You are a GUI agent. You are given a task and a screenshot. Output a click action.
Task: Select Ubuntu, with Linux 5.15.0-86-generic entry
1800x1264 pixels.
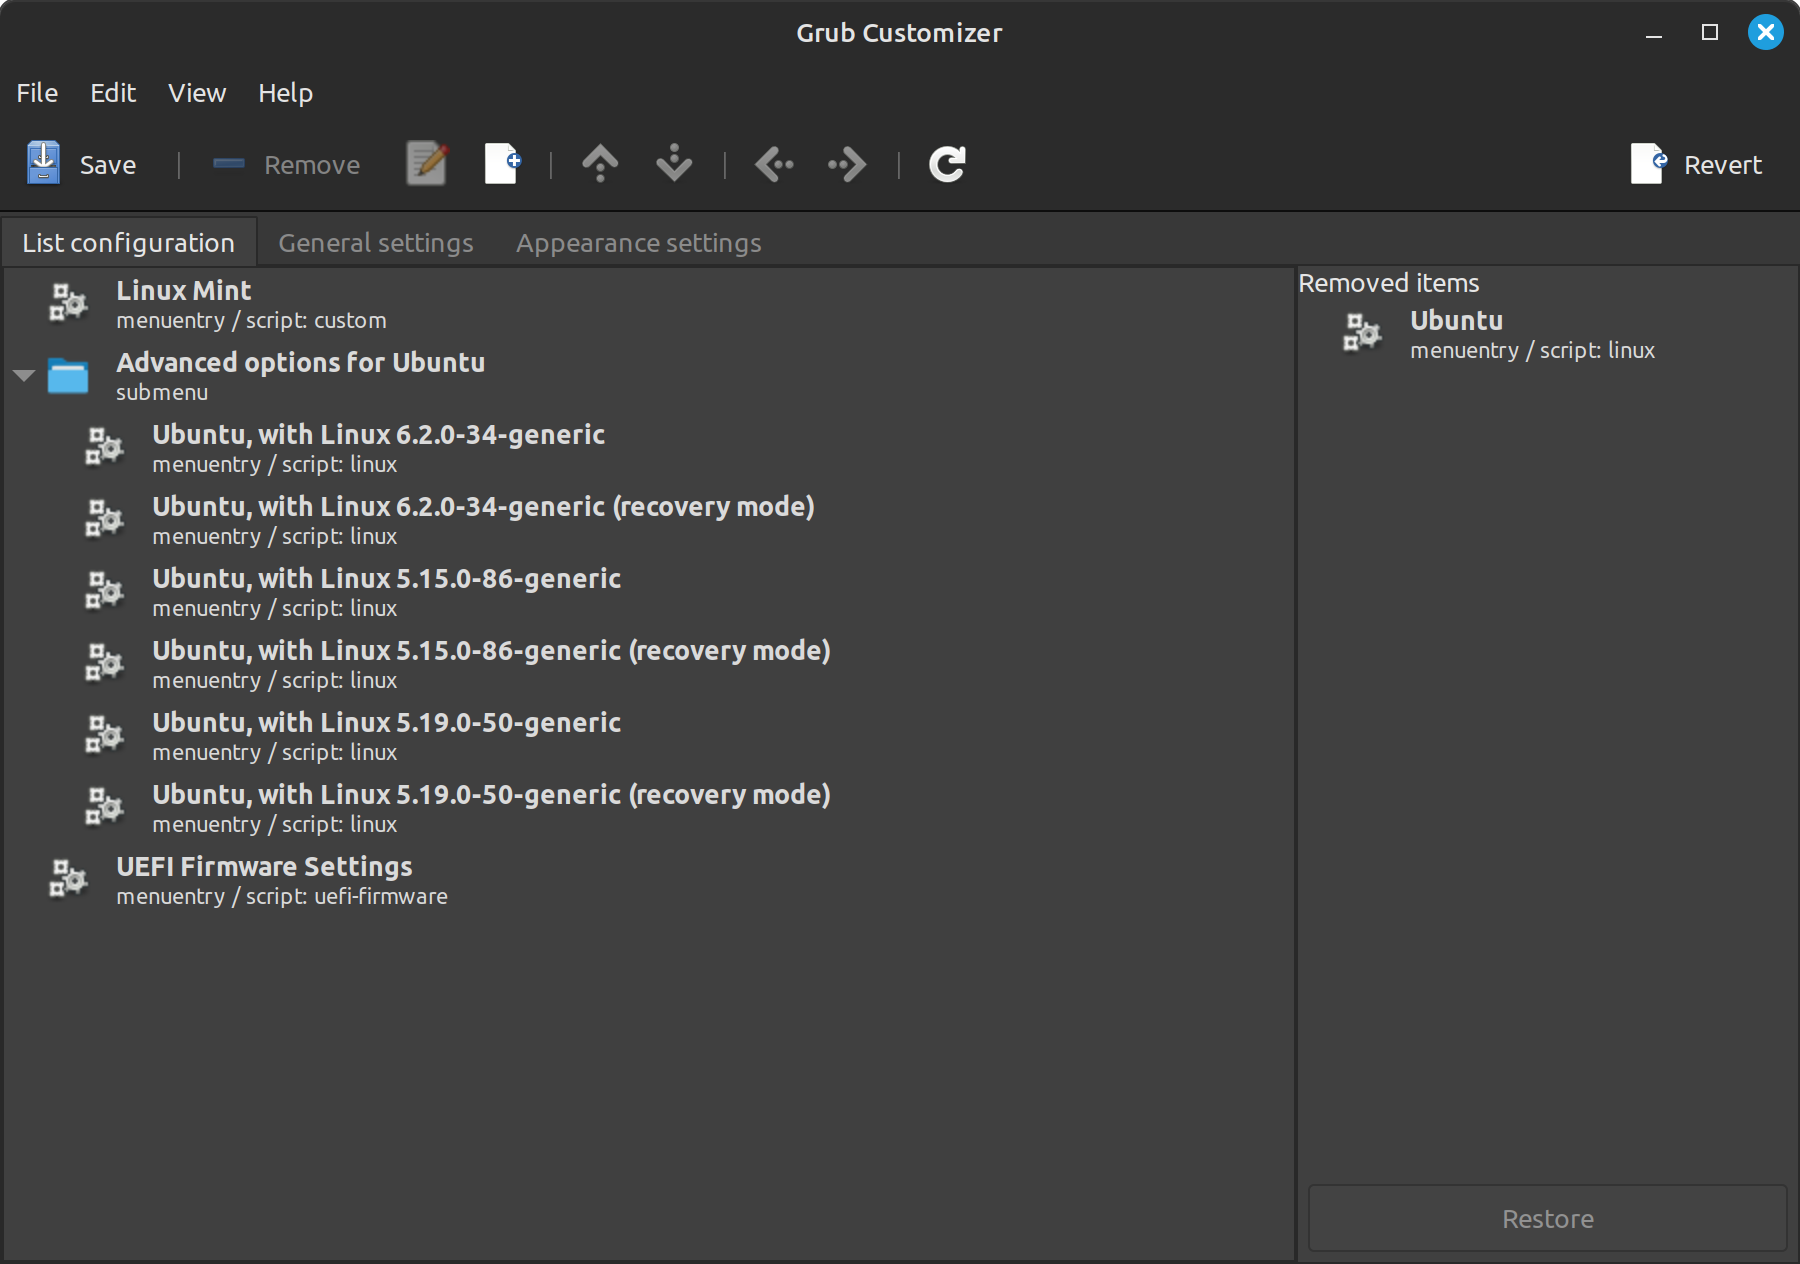click(x=648, y=592)
